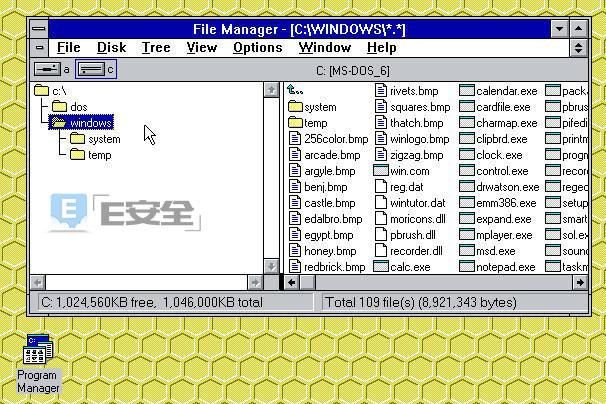Open File Manager control menu box
The image size is (606, 404).
[x=39, y=29]
